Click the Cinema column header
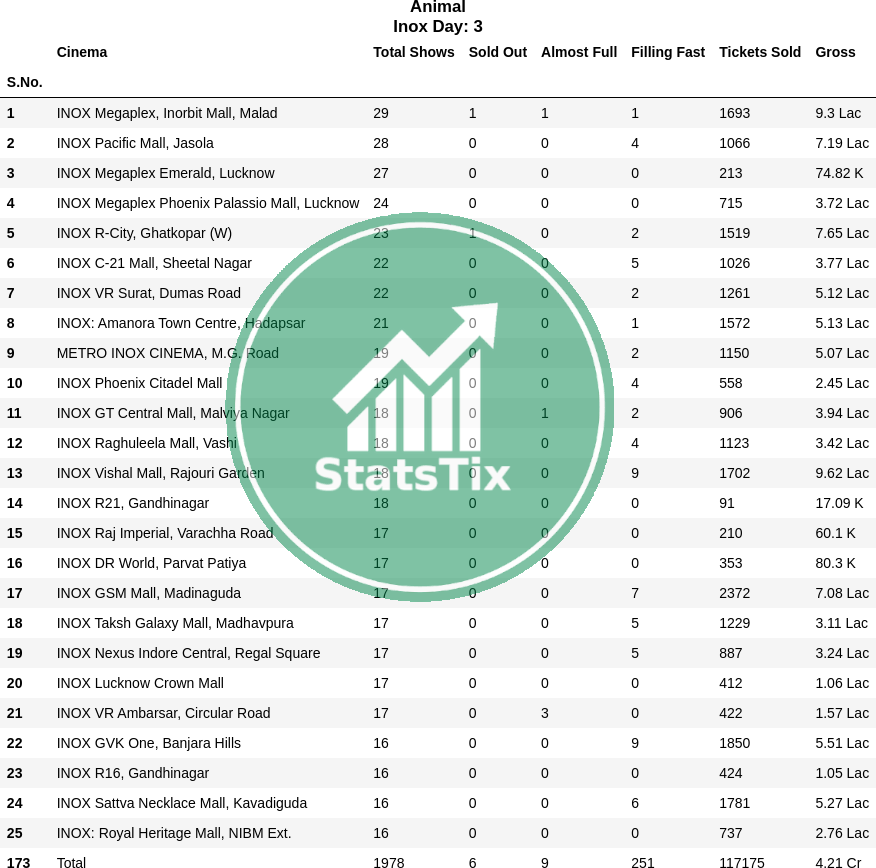The height and width of the screenshot is (868, 876). [x=82, y=52]
